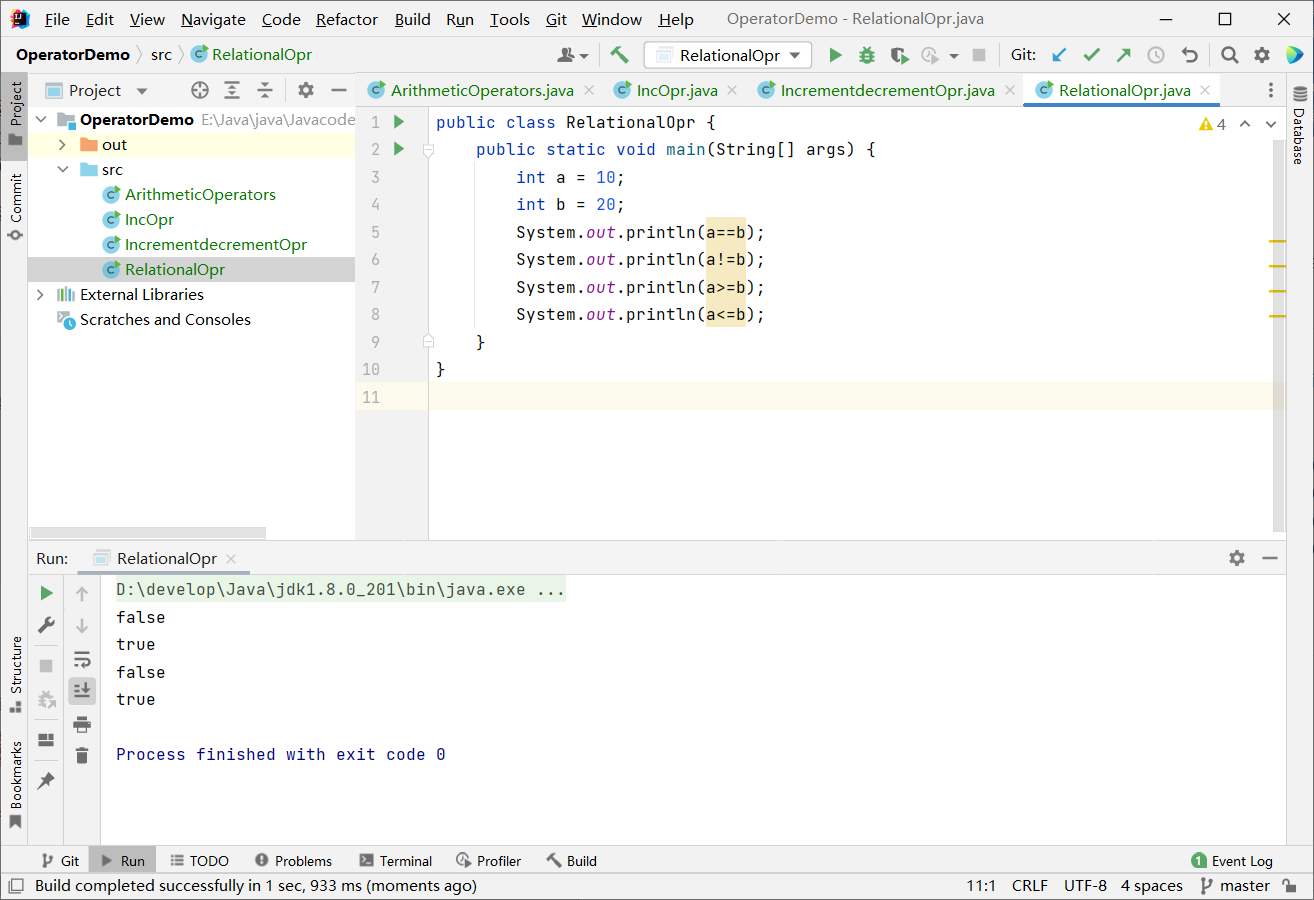Viewport: 1314px width, 900px height.
Task: Click the locate target icon in Project panel
Action: click(200, 90)
